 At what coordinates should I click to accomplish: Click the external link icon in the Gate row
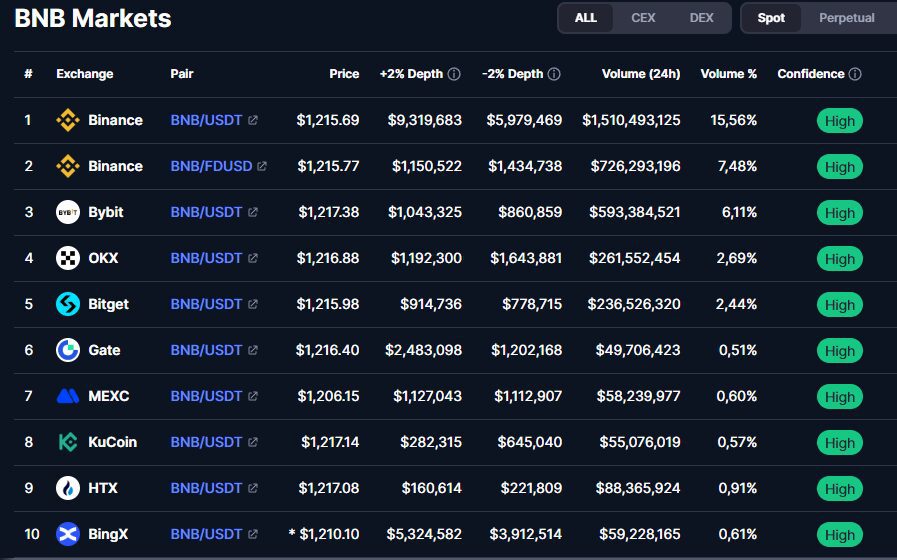(253, 350)
